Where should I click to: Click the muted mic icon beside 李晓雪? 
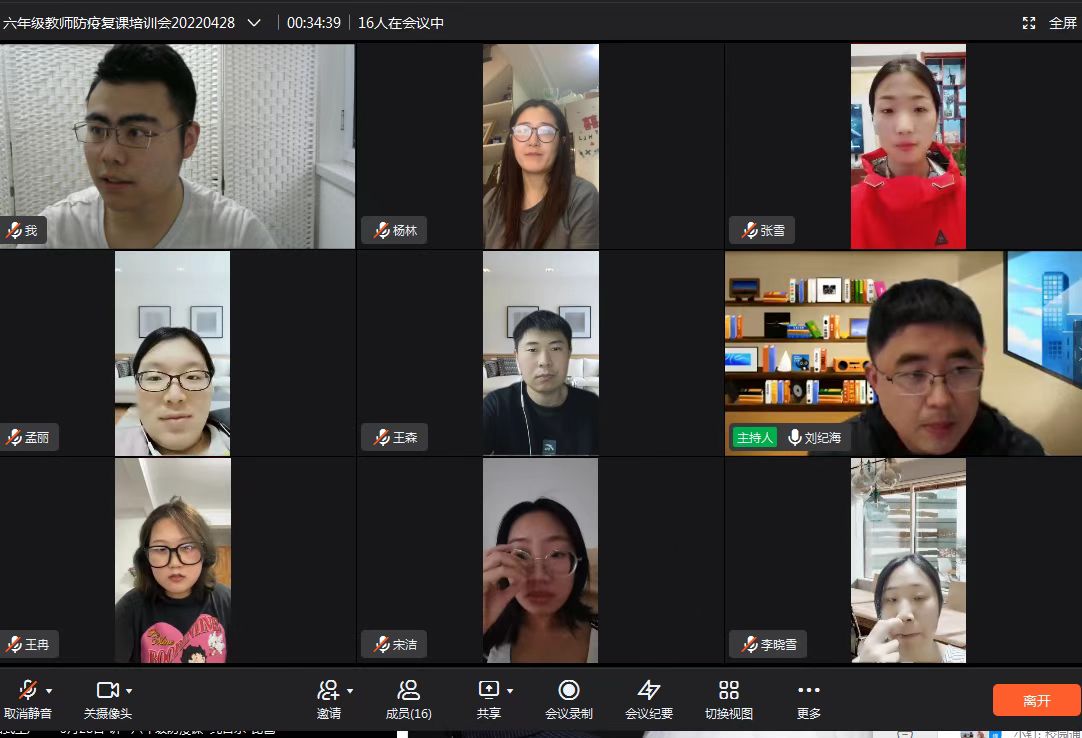(x=749, y=645)
